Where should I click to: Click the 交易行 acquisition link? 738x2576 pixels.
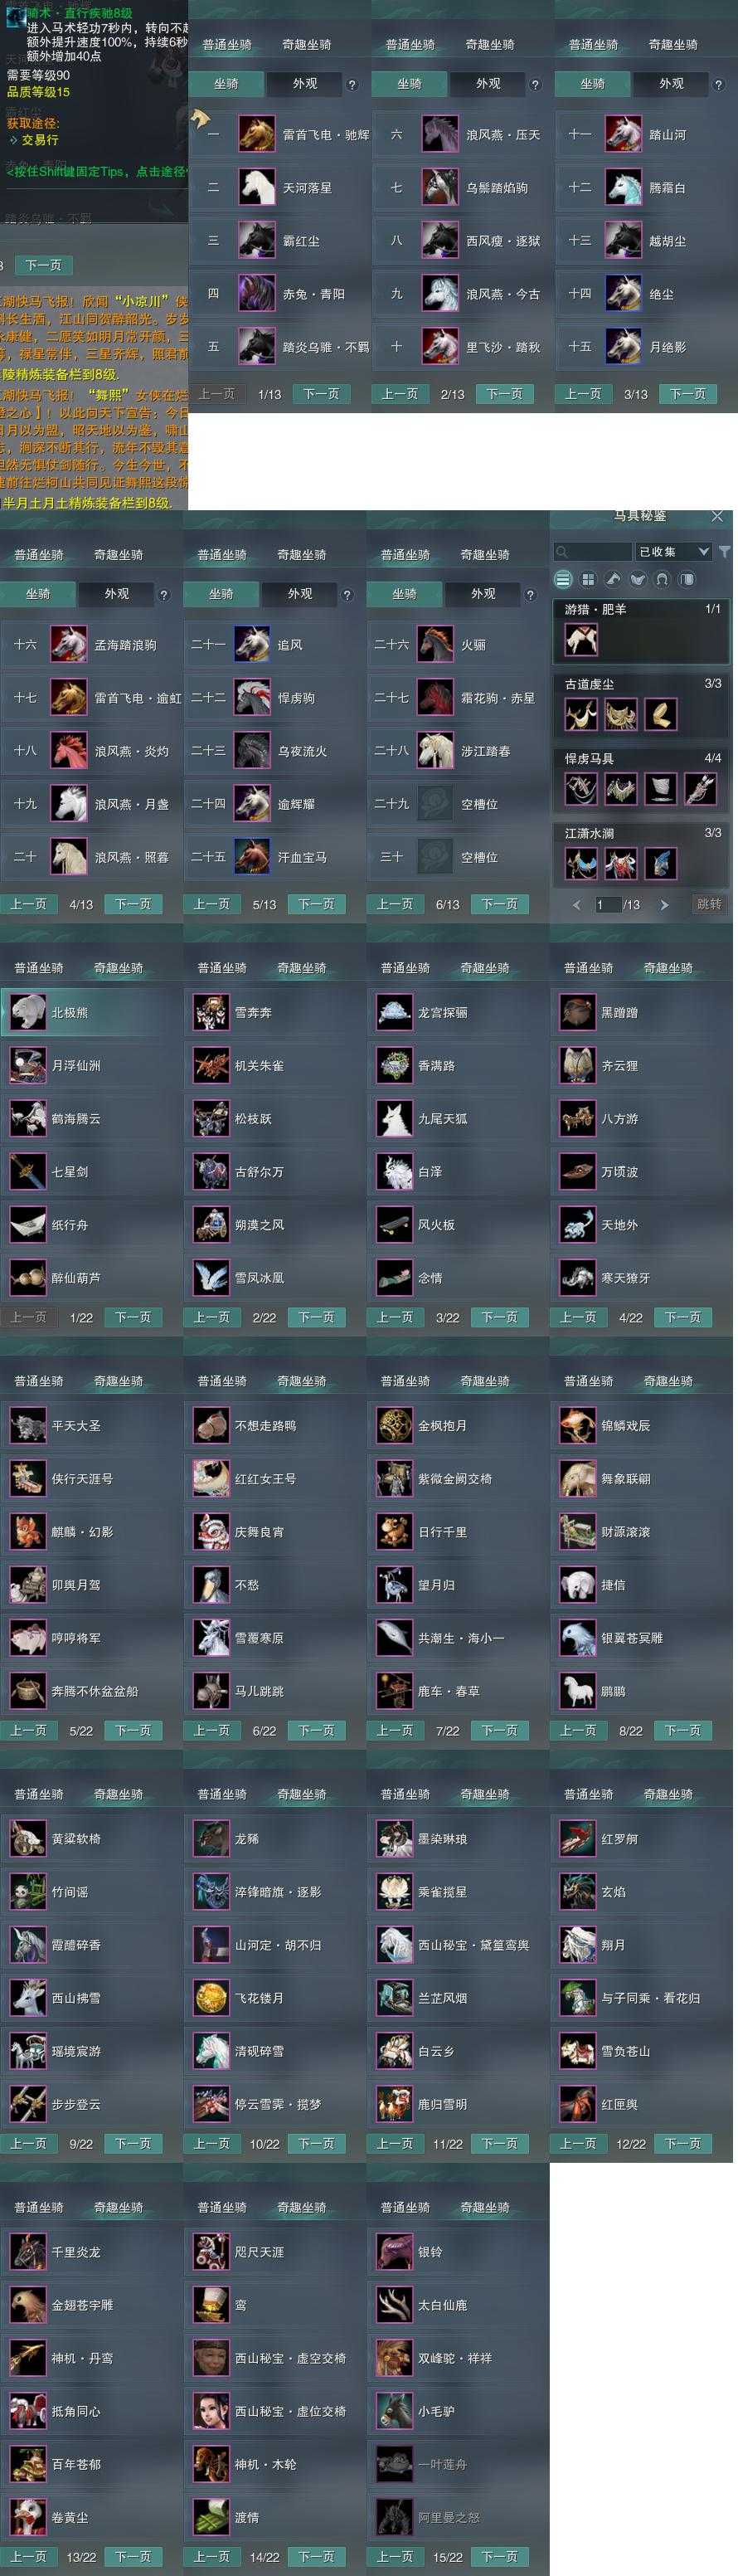pyautogui.click(x=40, y=140)
